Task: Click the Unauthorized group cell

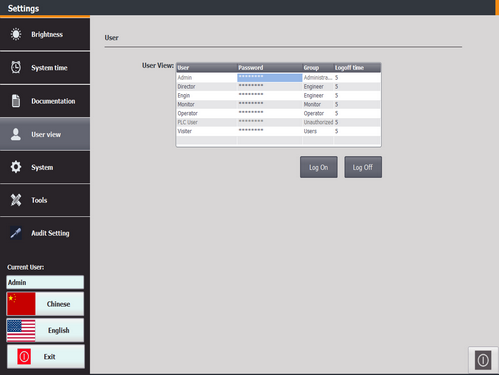Action: pos(318,122)
